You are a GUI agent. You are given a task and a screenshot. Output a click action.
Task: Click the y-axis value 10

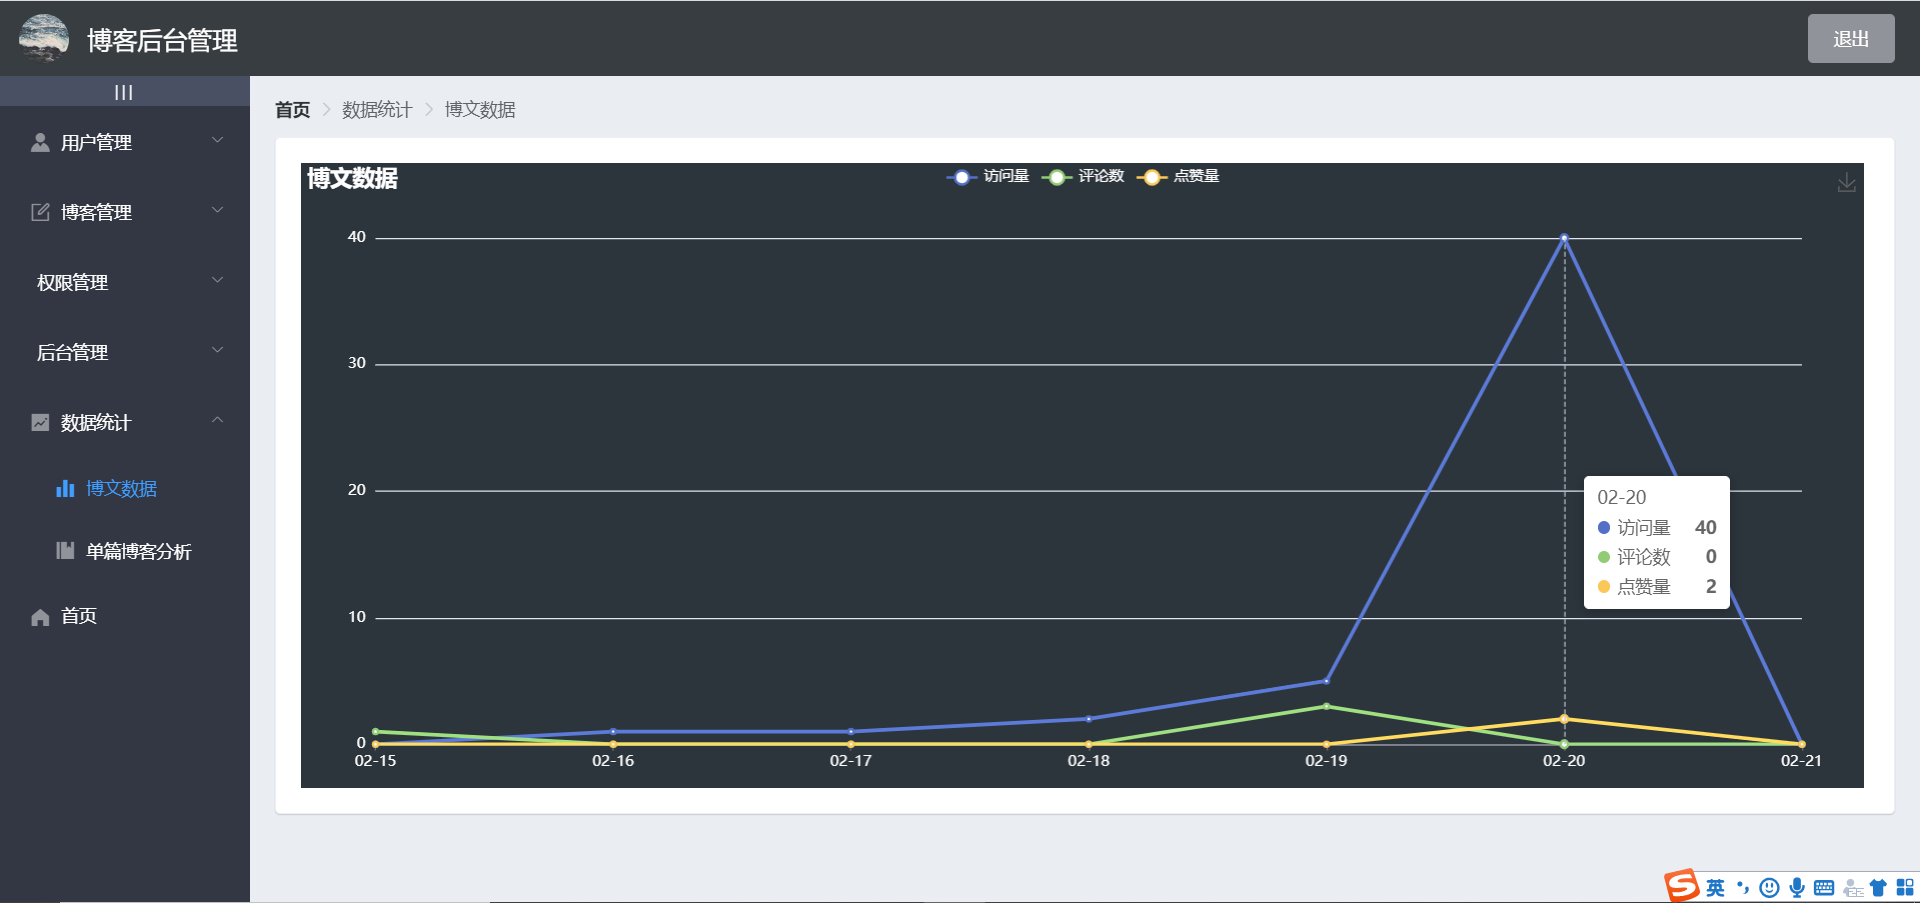coord(357,617)
